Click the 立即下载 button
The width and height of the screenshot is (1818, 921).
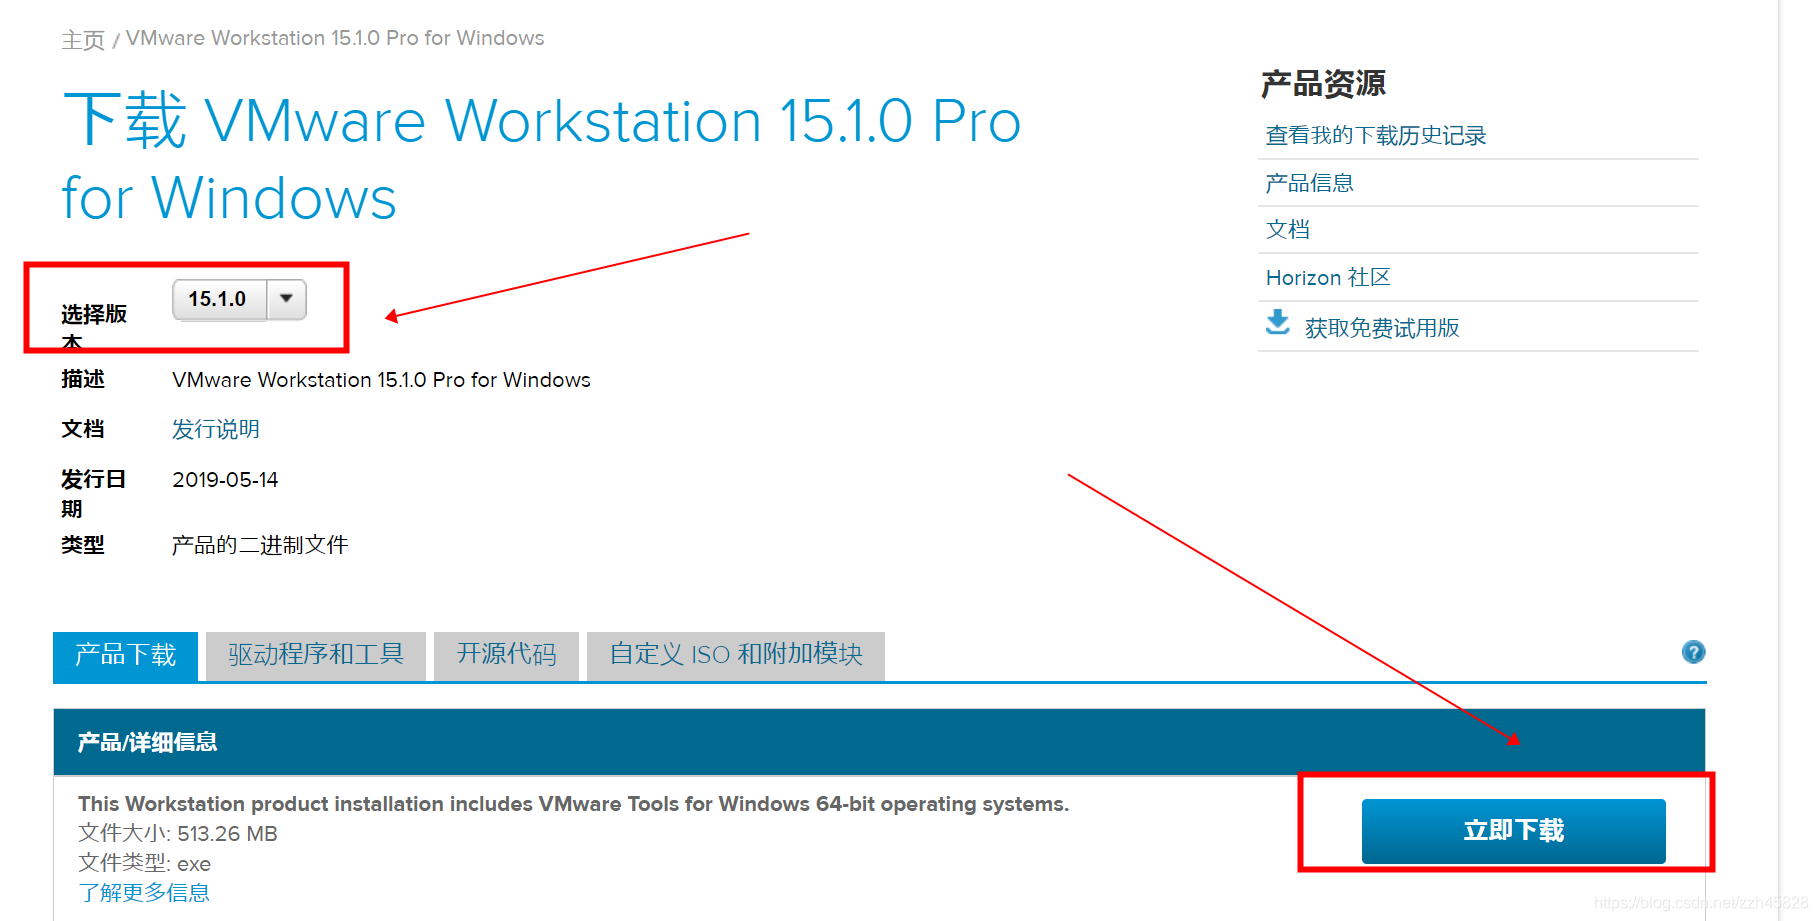tap(1513, 830)
